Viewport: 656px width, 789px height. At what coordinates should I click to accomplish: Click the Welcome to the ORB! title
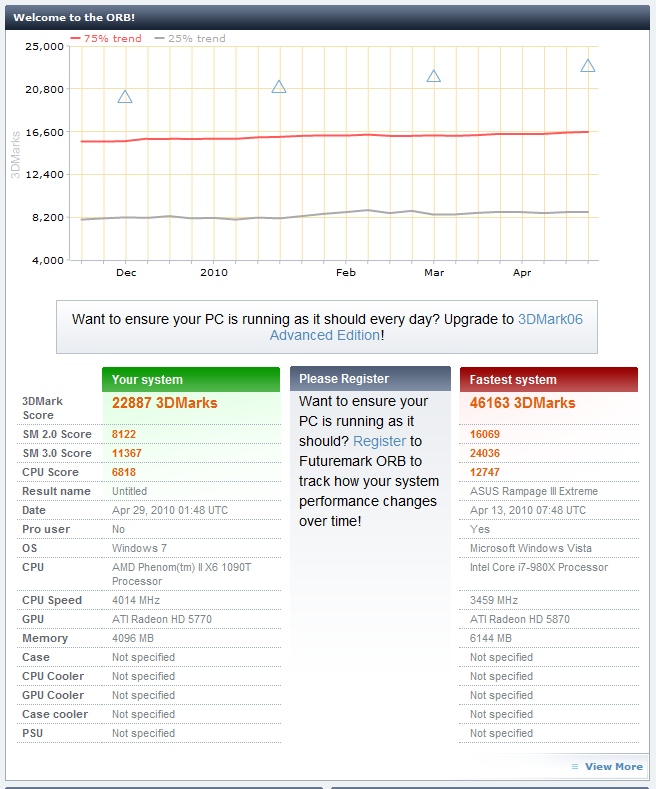[x=74, y=17]
